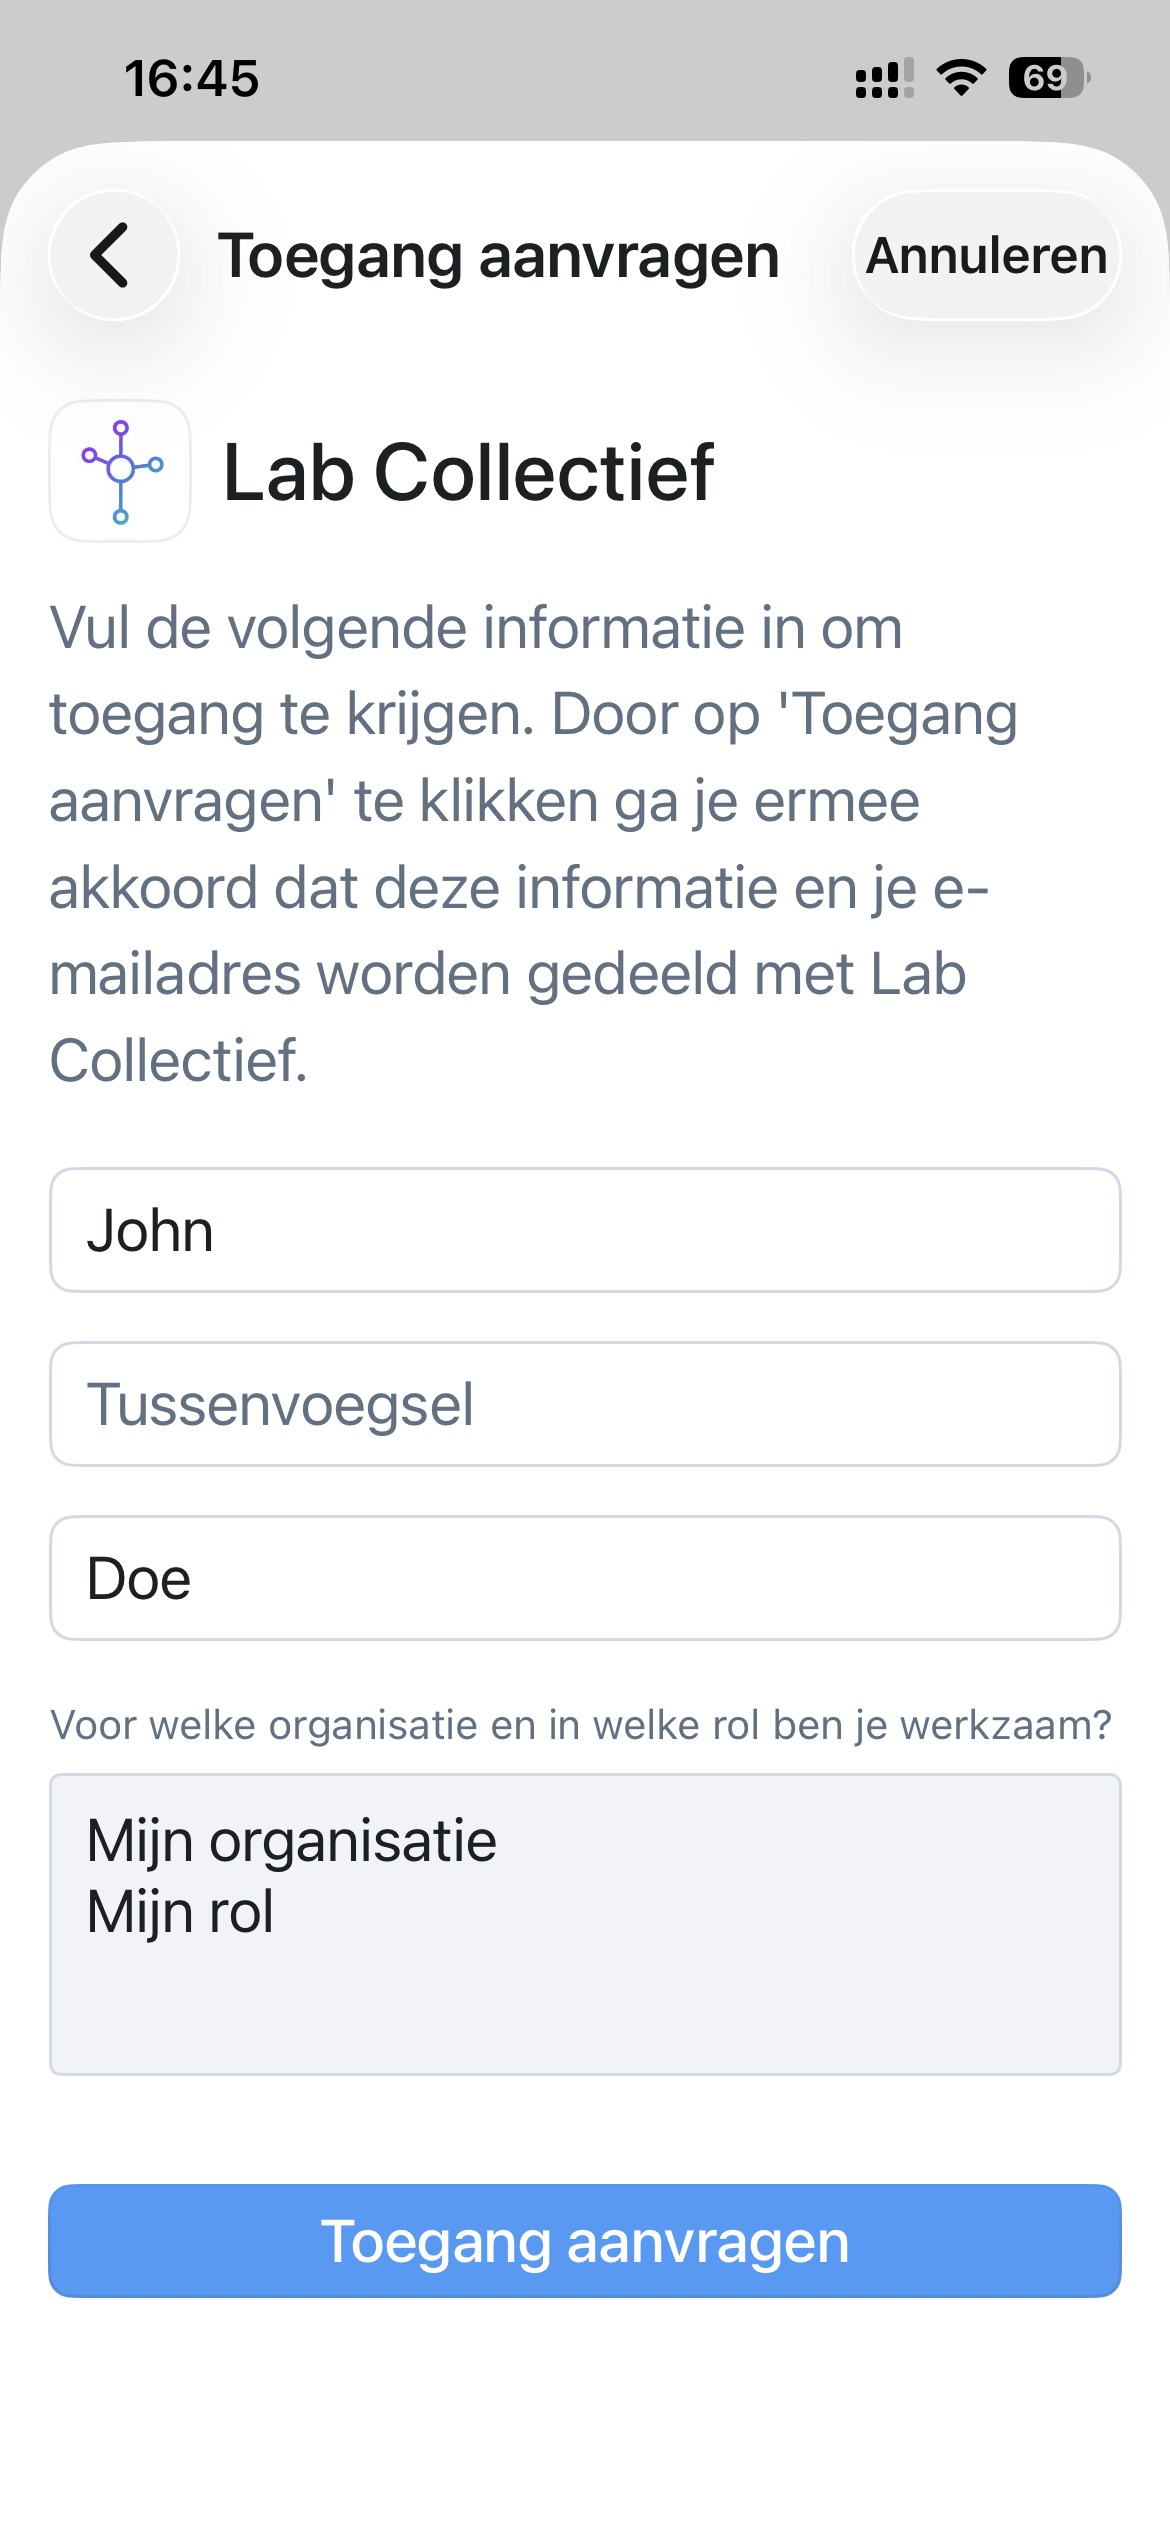
Task: Tap the empty area below the submit button
Action: click(x=585, y=2420)
